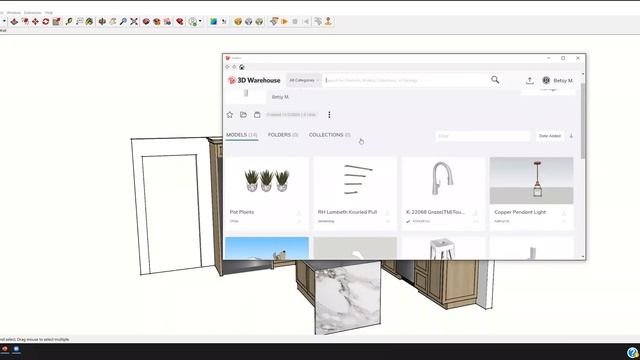Screen dimensions: 640x360
Task: Select the red four-arrow Move tool
Action: coord(36,22)
